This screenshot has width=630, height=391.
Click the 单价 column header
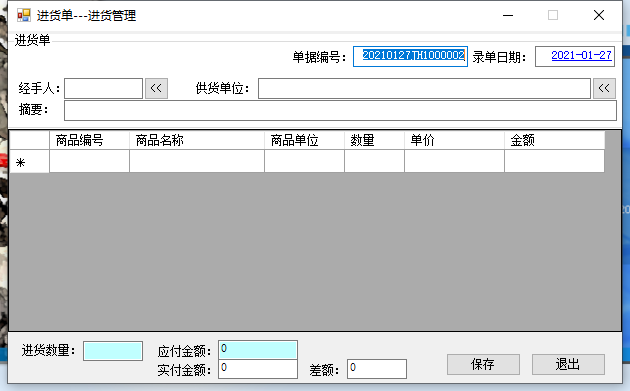pyautogui.click(x=454, y=140)
